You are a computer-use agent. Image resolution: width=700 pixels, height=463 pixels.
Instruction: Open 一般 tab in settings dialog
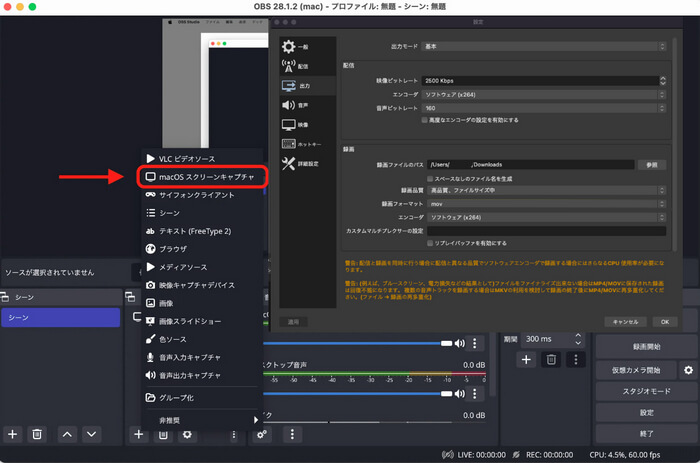click(308, 47)
